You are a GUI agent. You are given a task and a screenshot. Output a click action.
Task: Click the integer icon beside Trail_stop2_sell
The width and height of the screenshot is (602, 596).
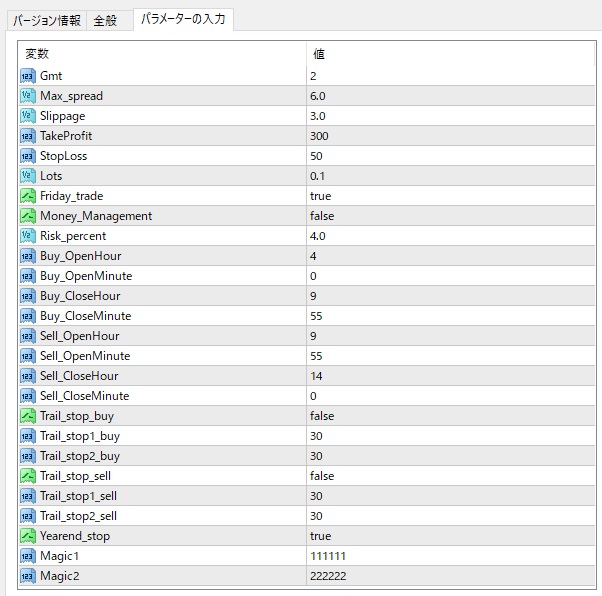point(28,516)
